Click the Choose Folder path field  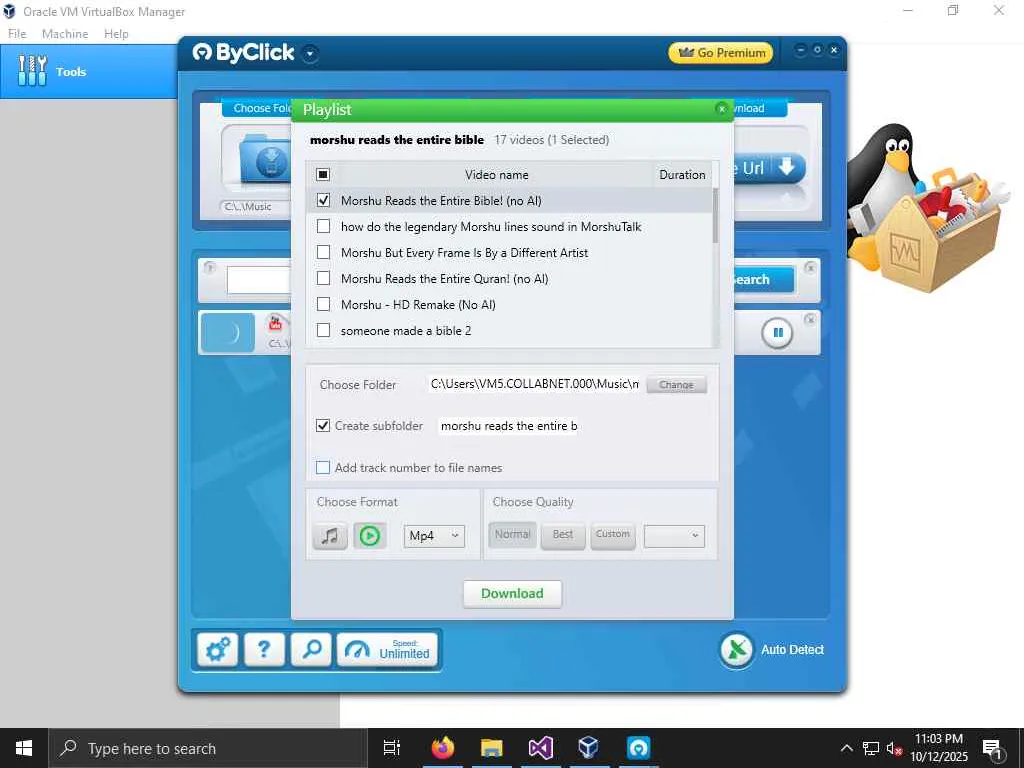coord(534,384)
